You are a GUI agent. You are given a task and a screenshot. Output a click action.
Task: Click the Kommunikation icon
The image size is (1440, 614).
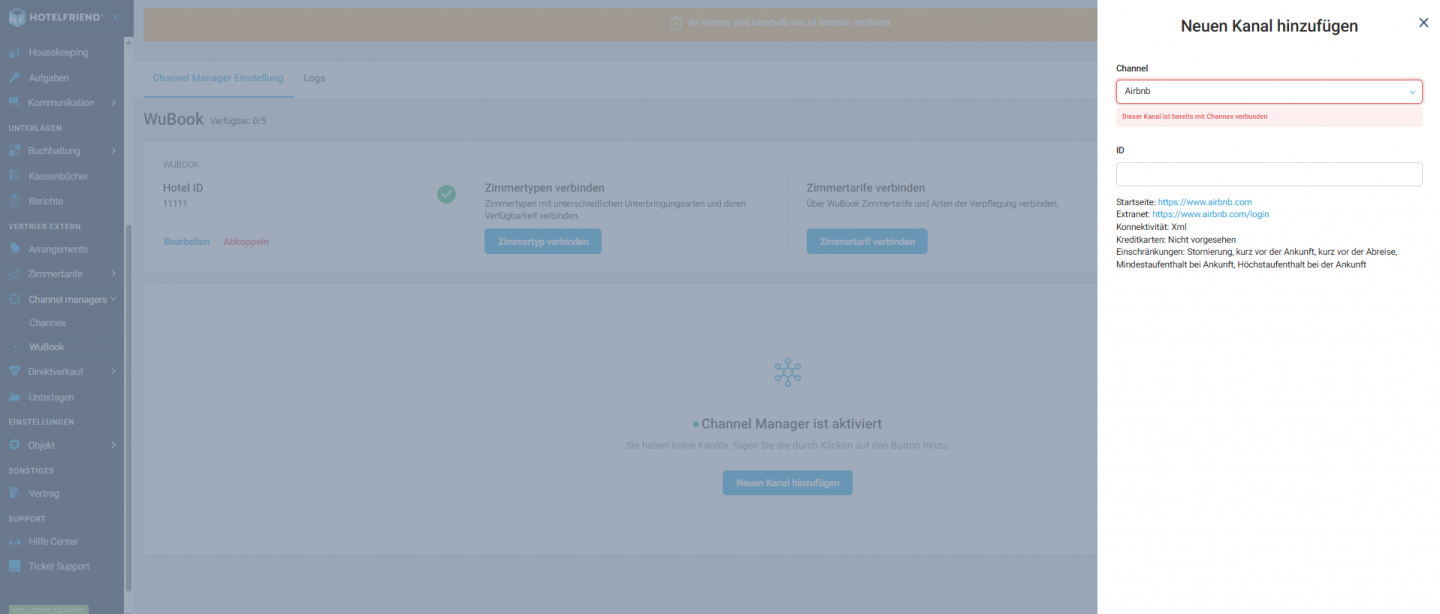click(15, 102)
